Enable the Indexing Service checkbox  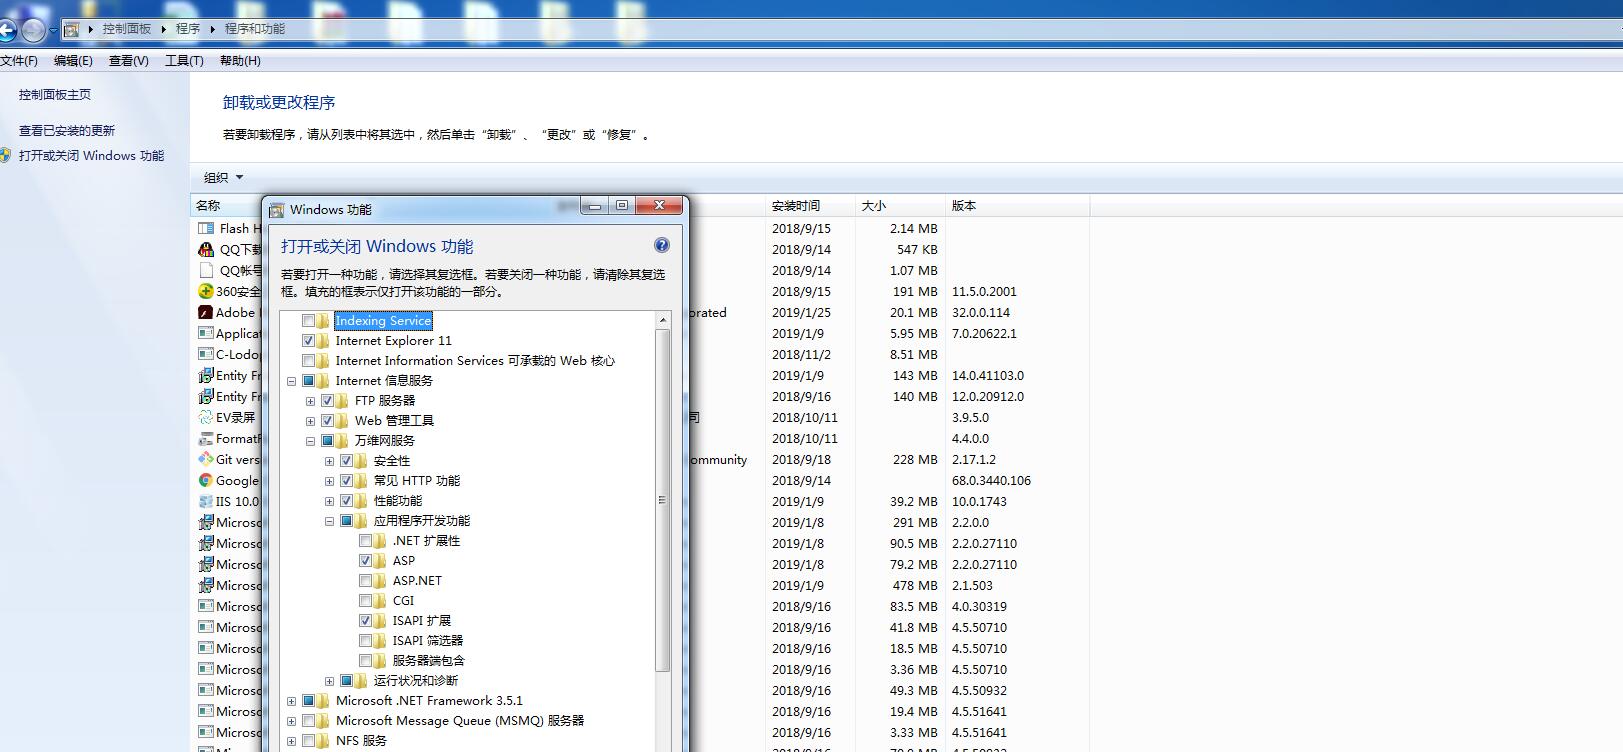pos(308,321)
